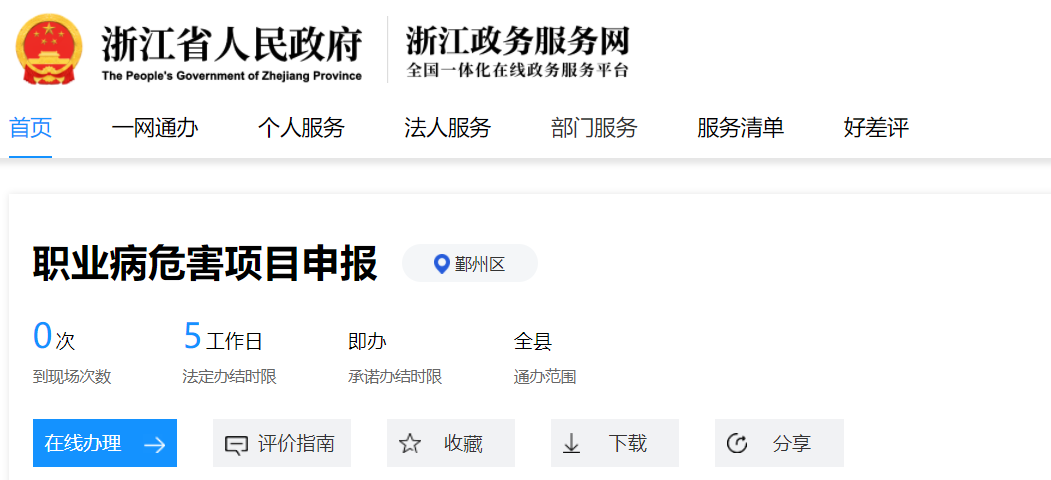Click the national emblem logo
The image size is (1051, 480).
tap(49, 50)
